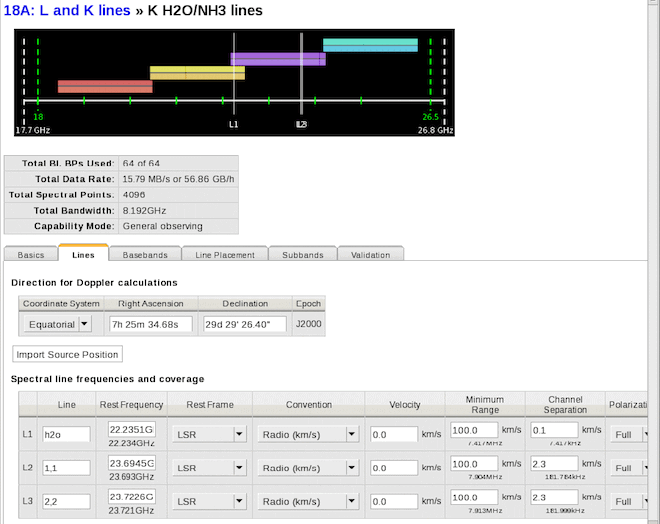Image resolution: width=660 pixels, height=524 pixels.
Task: Expand the Coordinate System Equatorial dropdown
Action: [x=84, y=323]
